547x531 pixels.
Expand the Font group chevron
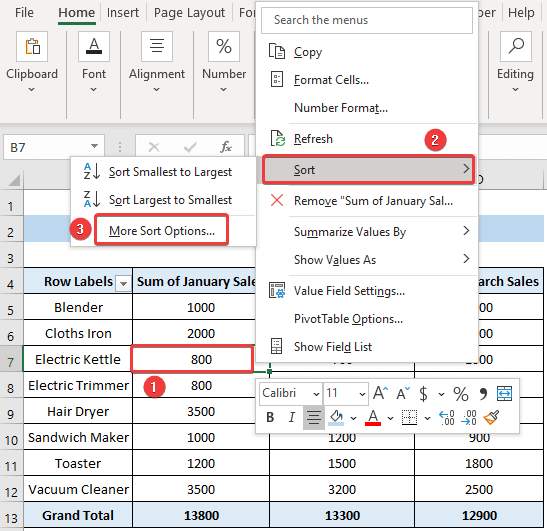click(x=93, y=90)
